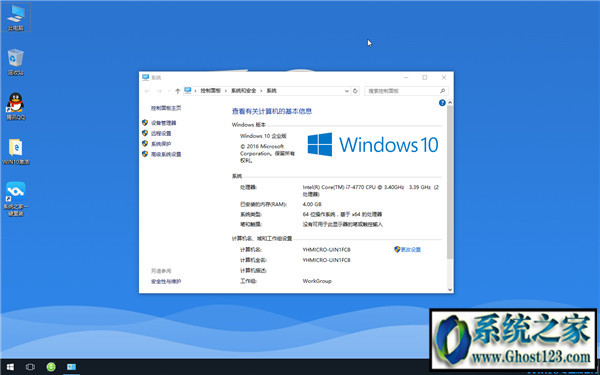Open the green browser icon on taskbar
Screen dimensions: 600x375
coord(51,367)
